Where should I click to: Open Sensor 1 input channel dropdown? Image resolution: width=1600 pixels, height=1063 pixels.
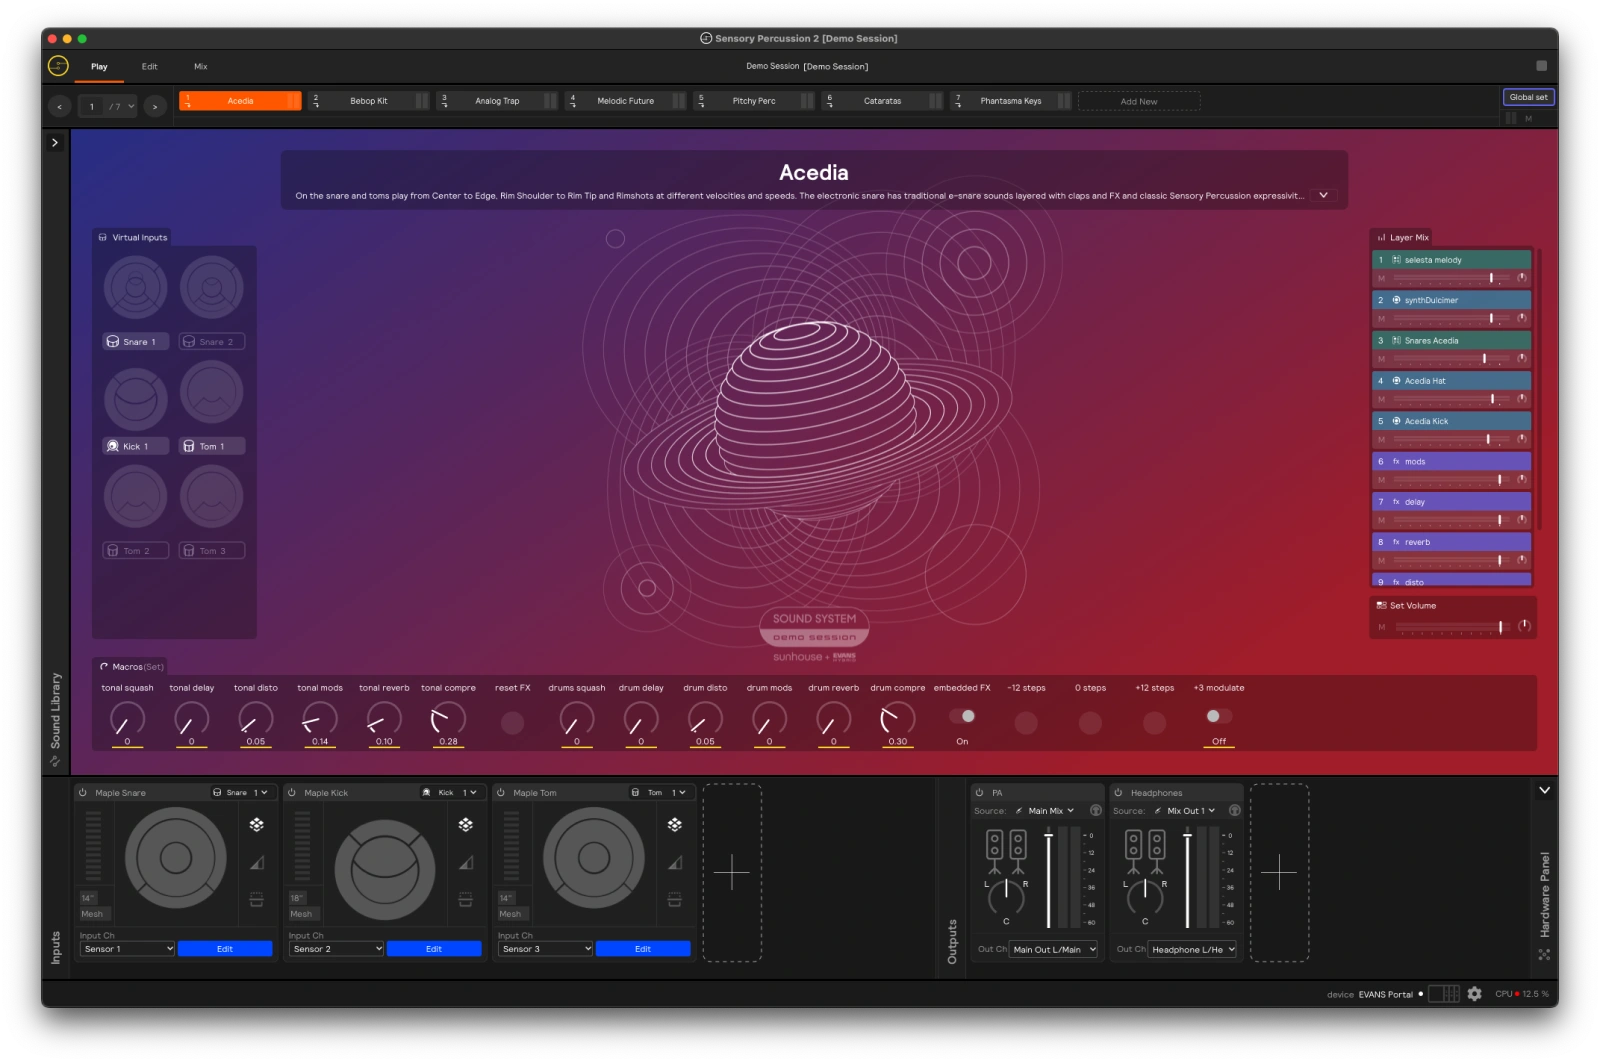pyautogui.click(x=128, y=949)
